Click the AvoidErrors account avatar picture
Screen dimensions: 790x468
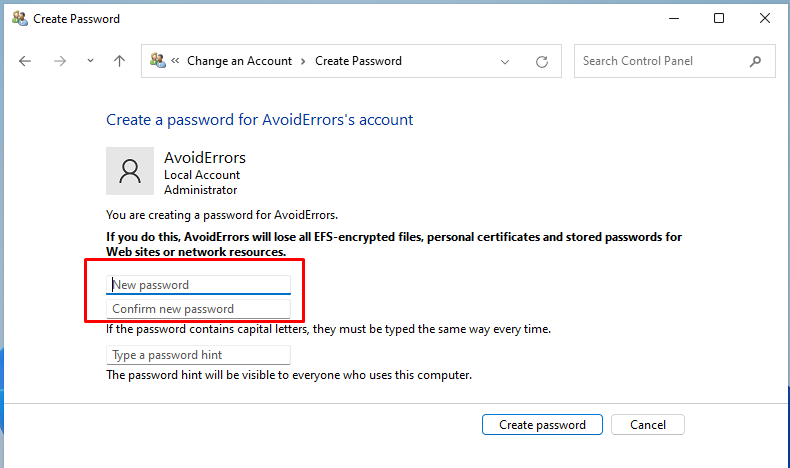[130, 171]
